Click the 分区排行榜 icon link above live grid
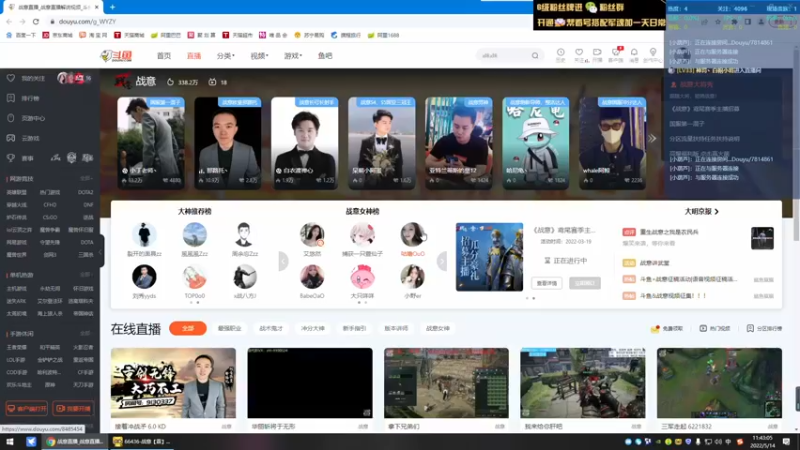800x450 pixels. point(764,329)
